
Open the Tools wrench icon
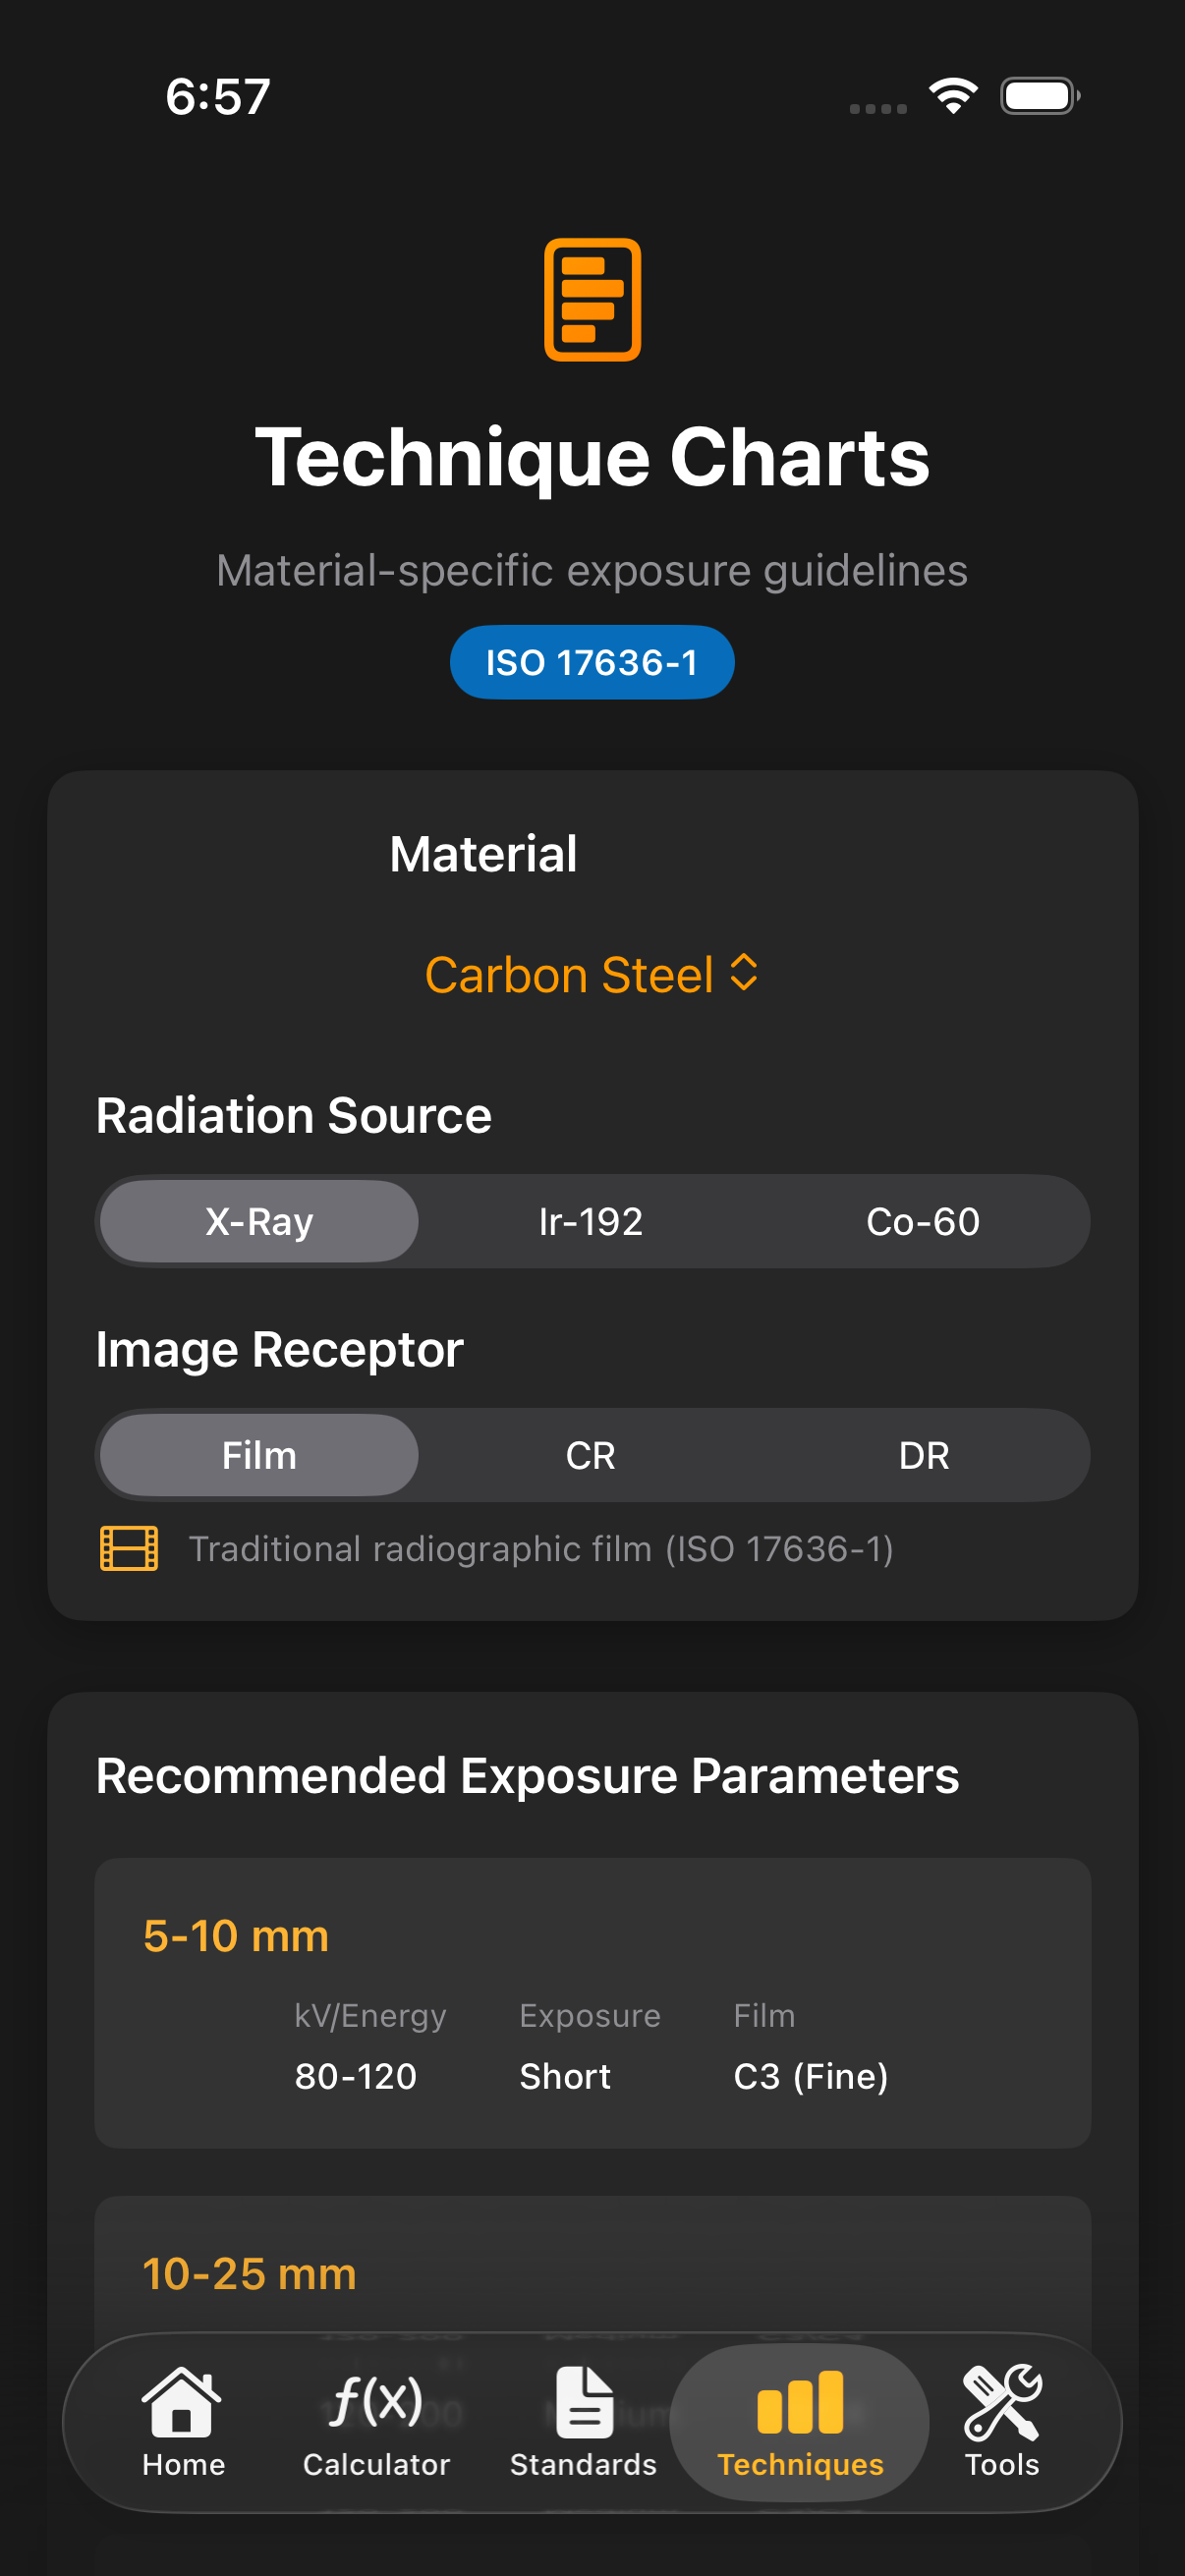(x=1001, y=2402)
